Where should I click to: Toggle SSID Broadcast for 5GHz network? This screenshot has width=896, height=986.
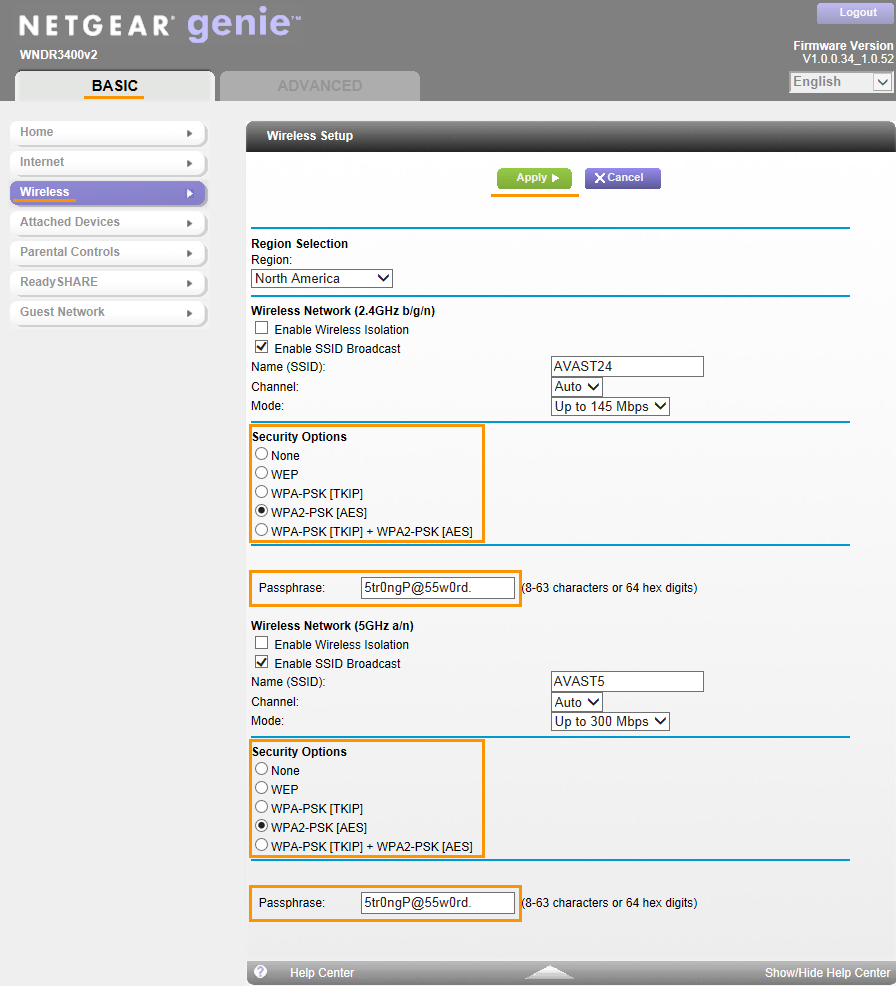262,662
